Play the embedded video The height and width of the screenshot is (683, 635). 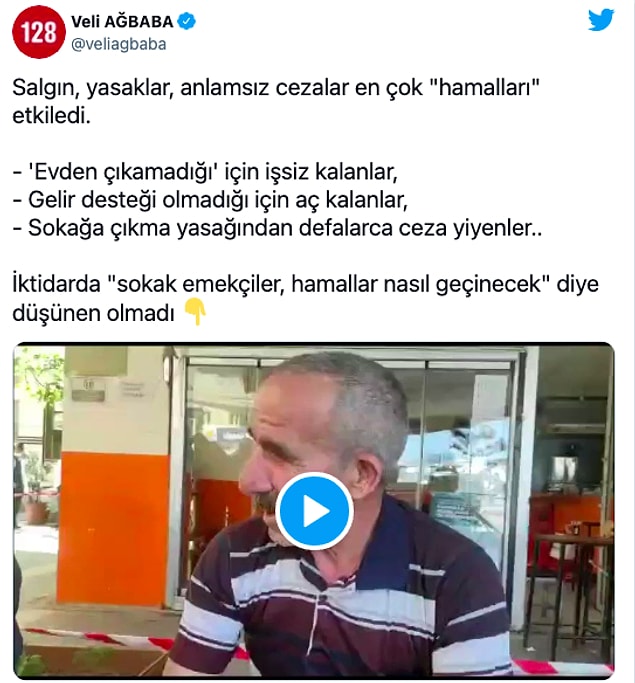pos(314,511)
